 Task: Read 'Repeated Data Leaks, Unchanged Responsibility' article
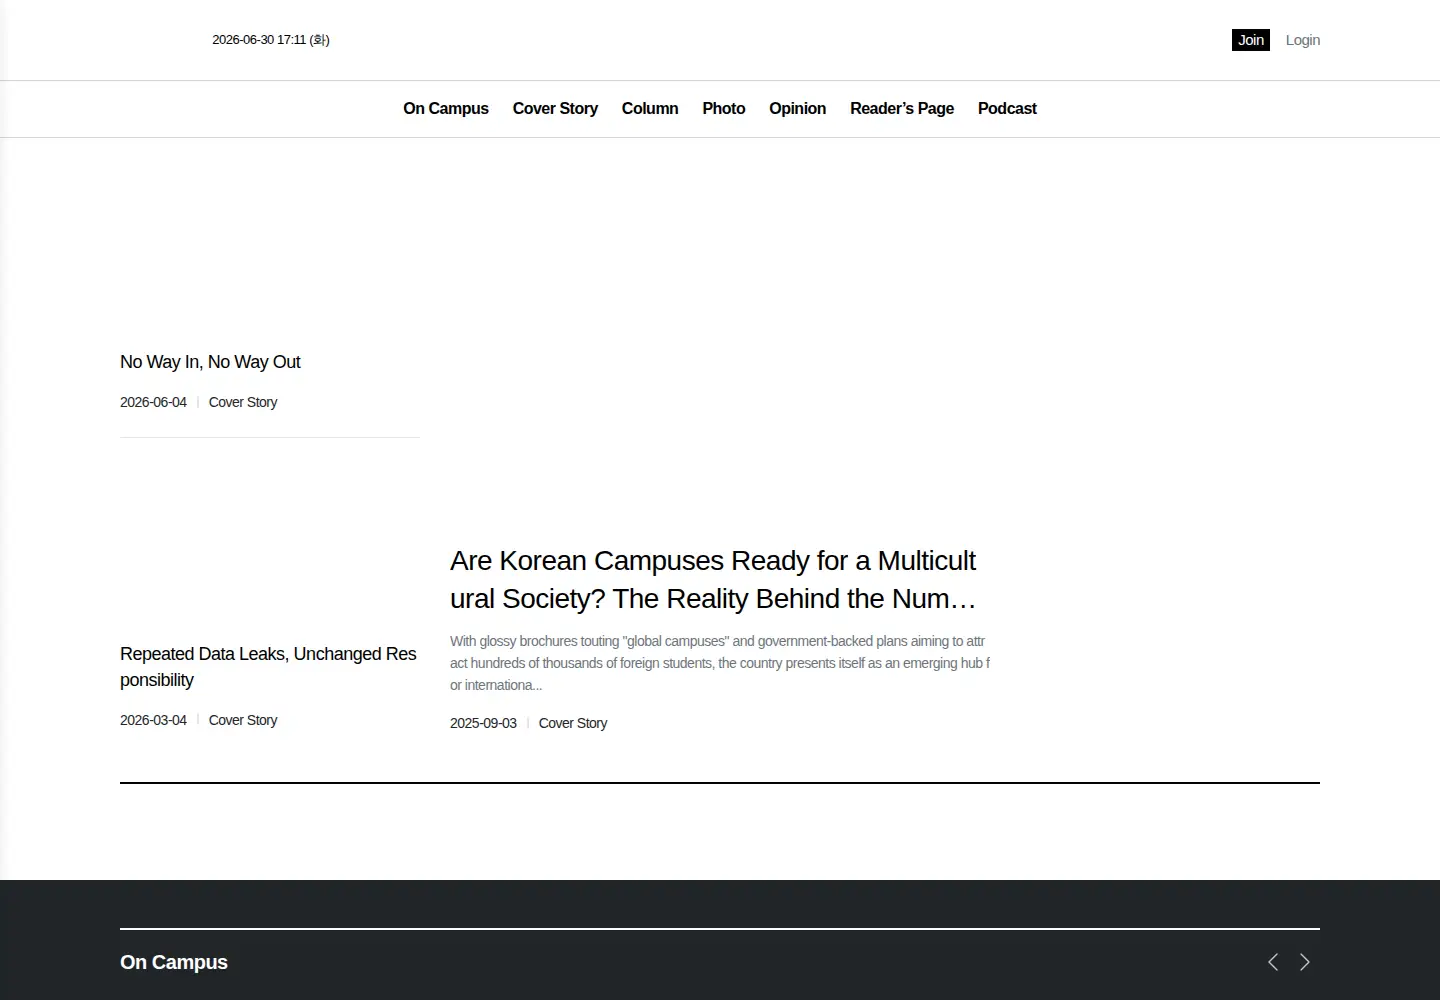pyautogui.click(x=269, y=667)
